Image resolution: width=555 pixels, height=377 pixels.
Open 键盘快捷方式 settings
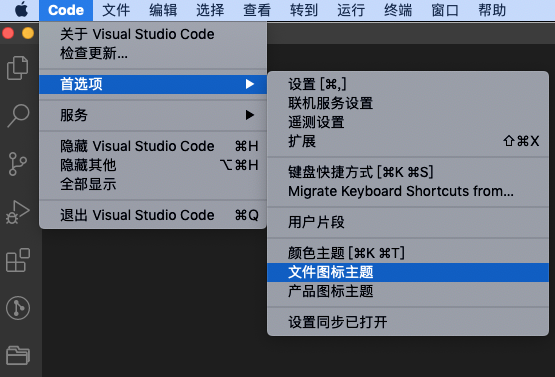tap(408, 172)
